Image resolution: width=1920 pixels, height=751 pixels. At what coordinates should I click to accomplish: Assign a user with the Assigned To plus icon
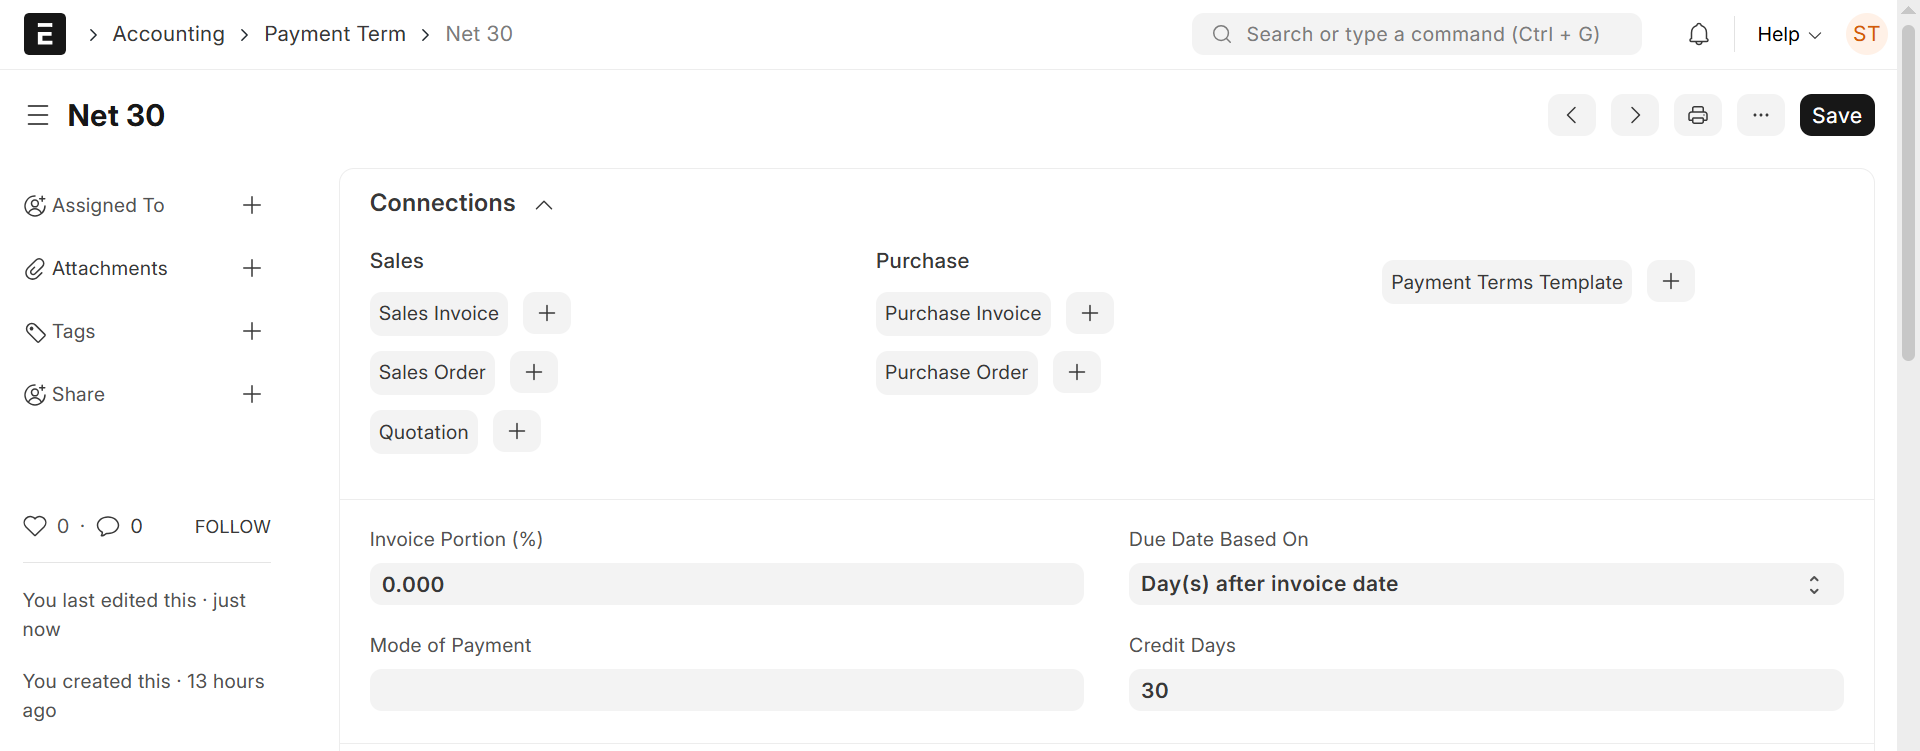pos(251,205)
